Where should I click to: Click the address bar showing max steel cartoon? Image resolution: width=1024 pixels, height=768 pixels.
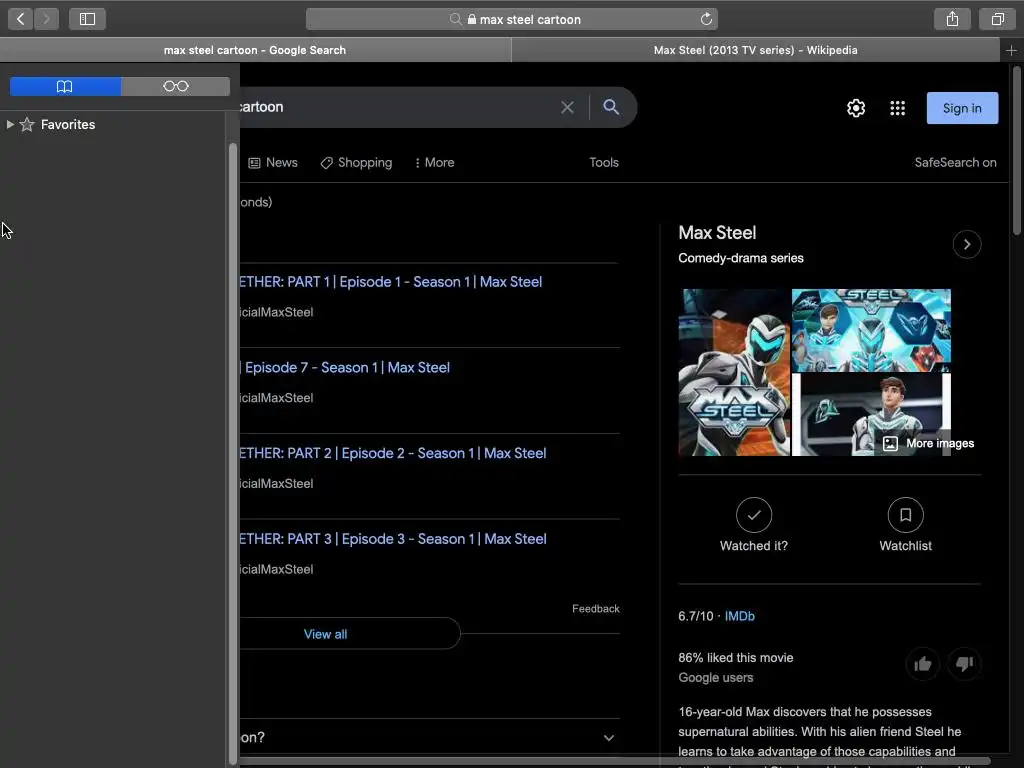[x=512, y=19]
